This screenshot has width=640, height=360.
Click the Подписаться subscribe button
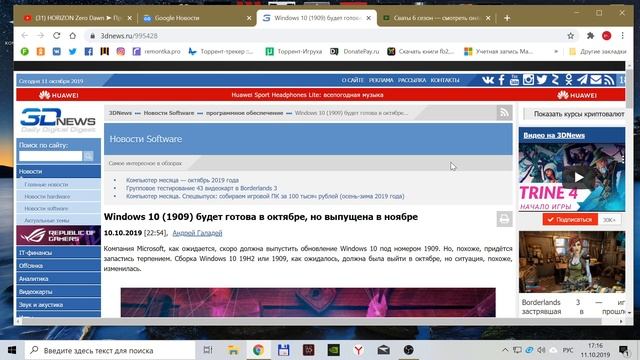point(570,220)
